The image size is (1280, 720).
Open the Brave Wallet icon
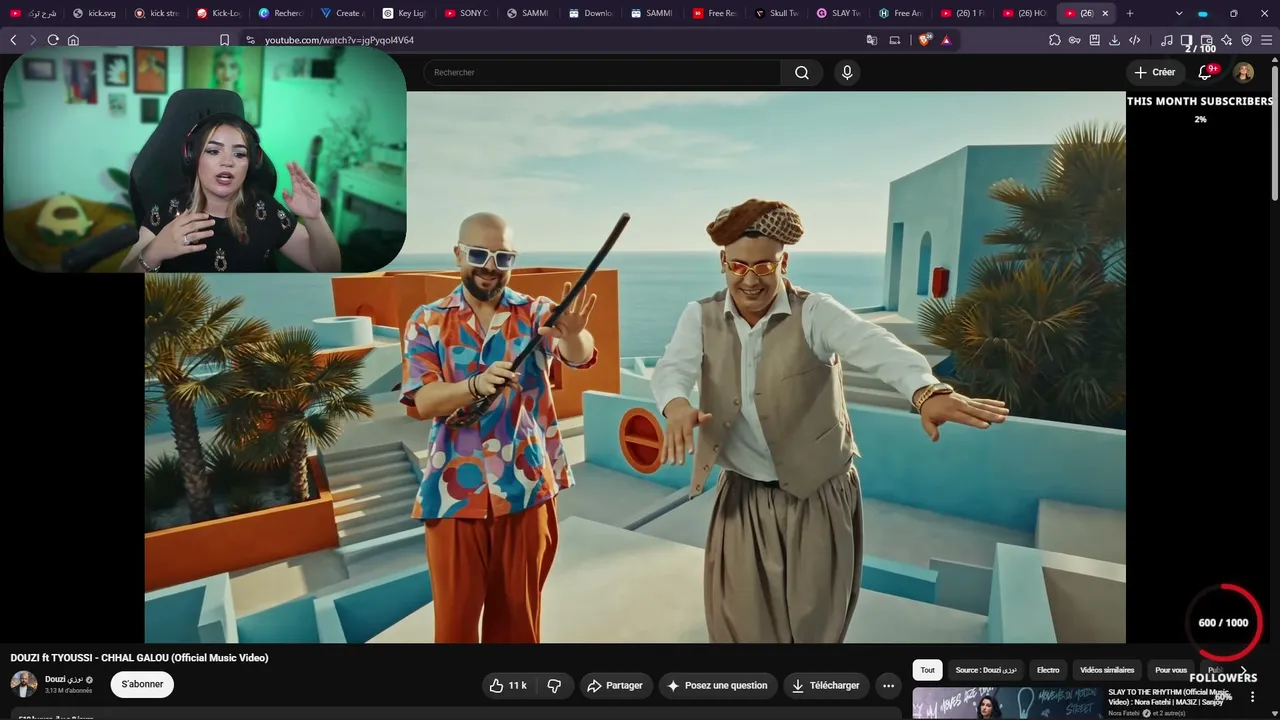point(1207,40)
